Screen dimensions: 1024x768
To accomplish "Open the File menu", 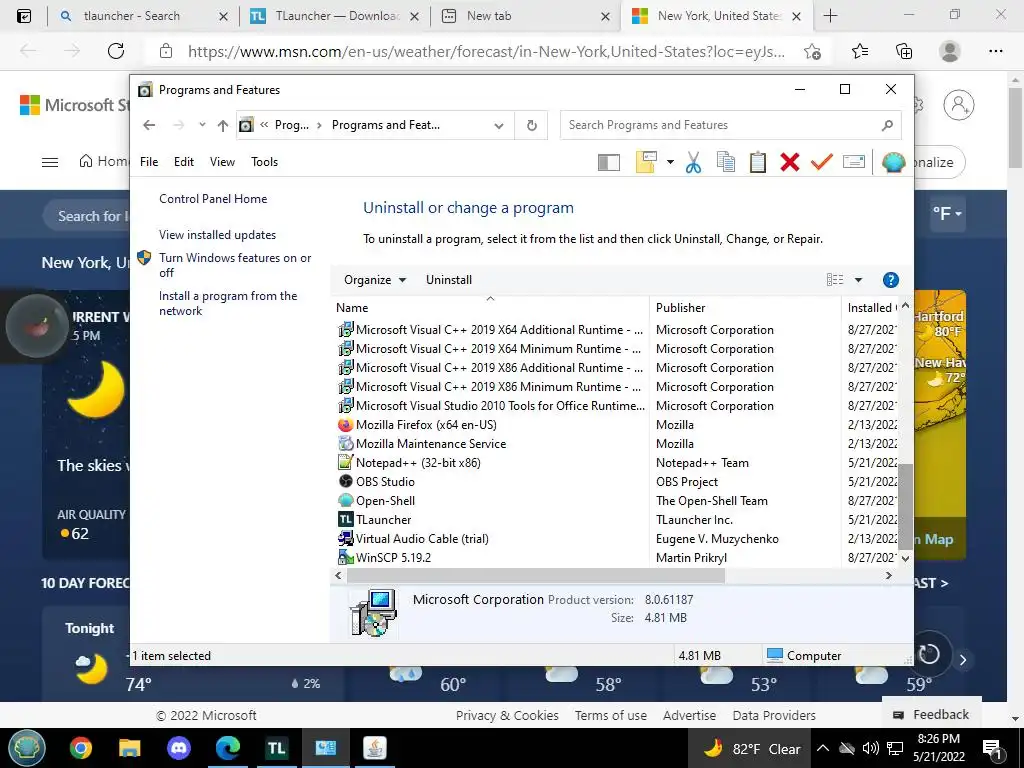I will click(149, 162).
